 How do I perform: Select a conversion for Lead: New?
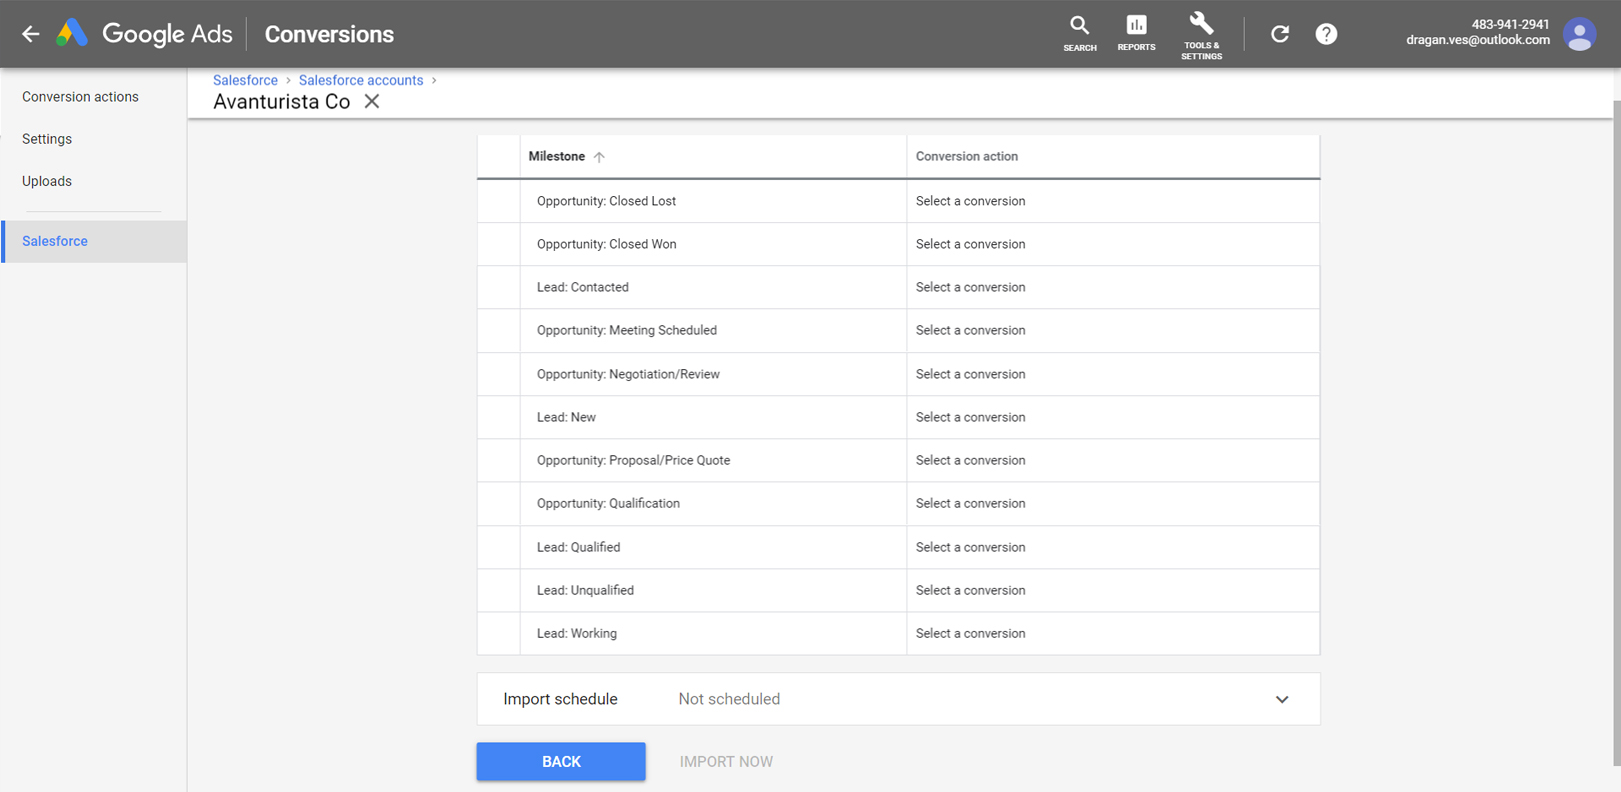point(970,417)
